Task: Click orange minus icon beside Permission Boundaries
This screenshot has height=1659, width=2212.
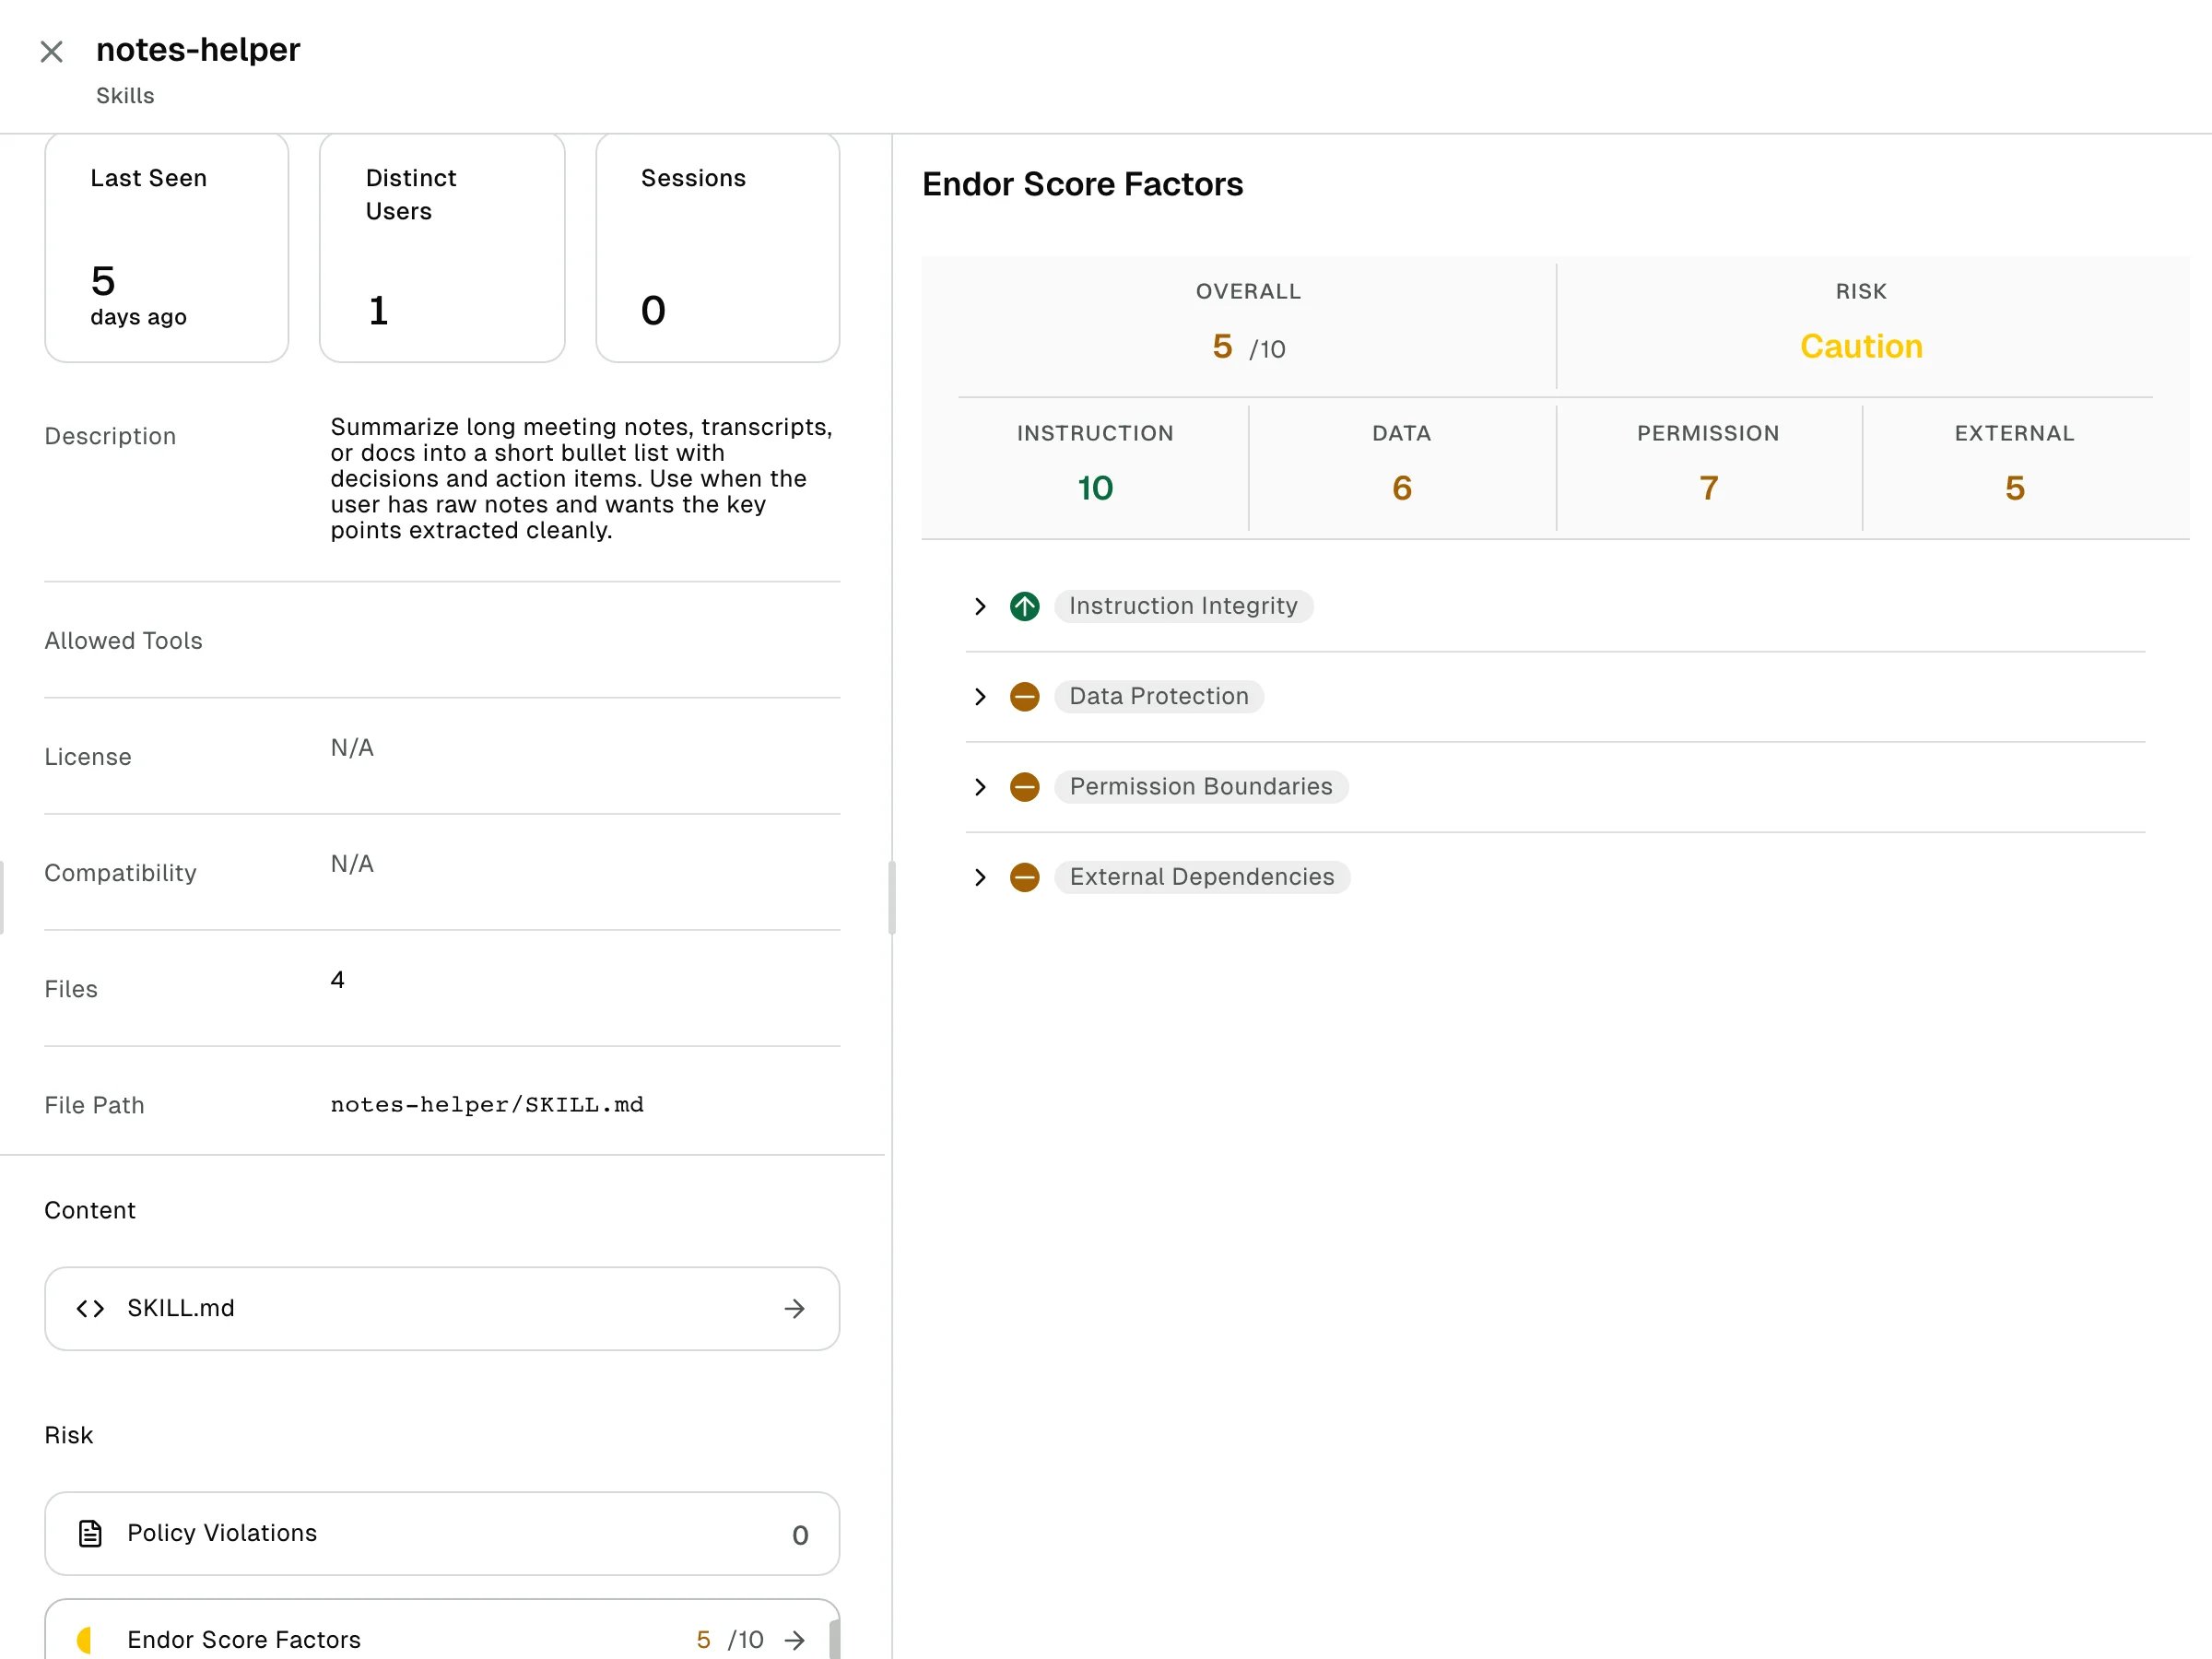Action: pos(1025,787)
